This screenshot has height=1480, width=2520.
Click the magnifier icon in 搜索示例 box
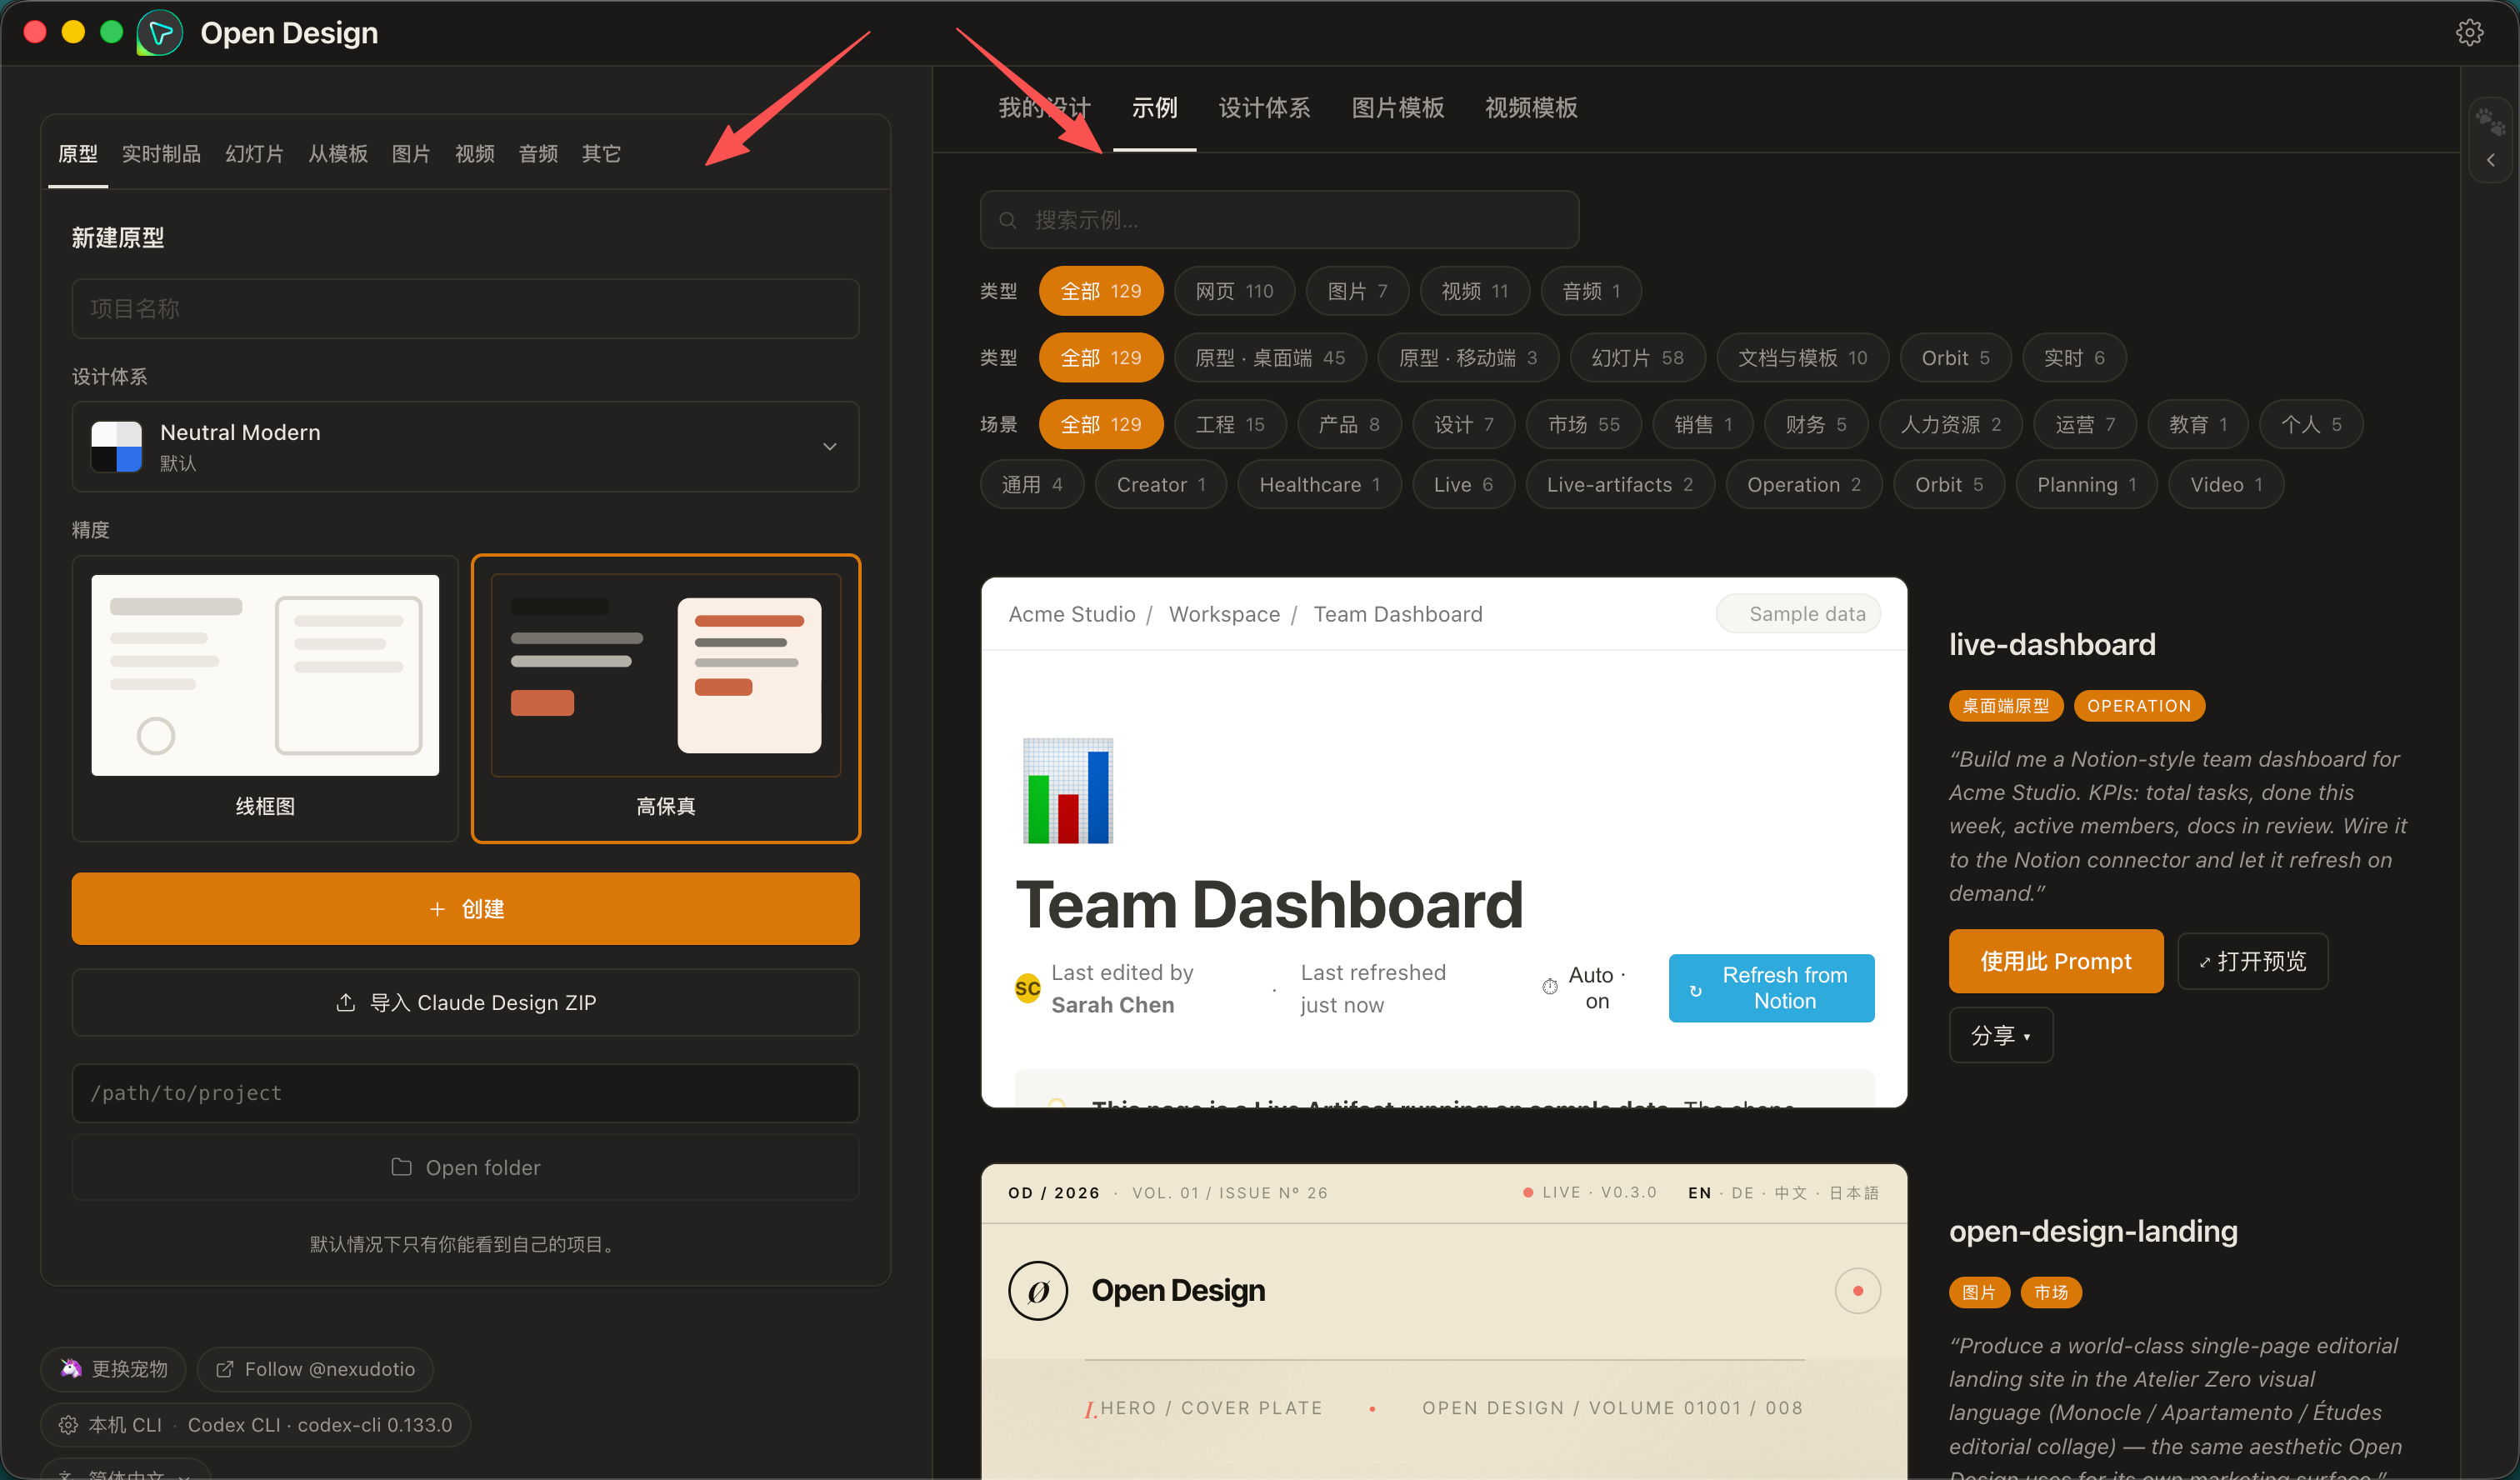point(1008,220)
